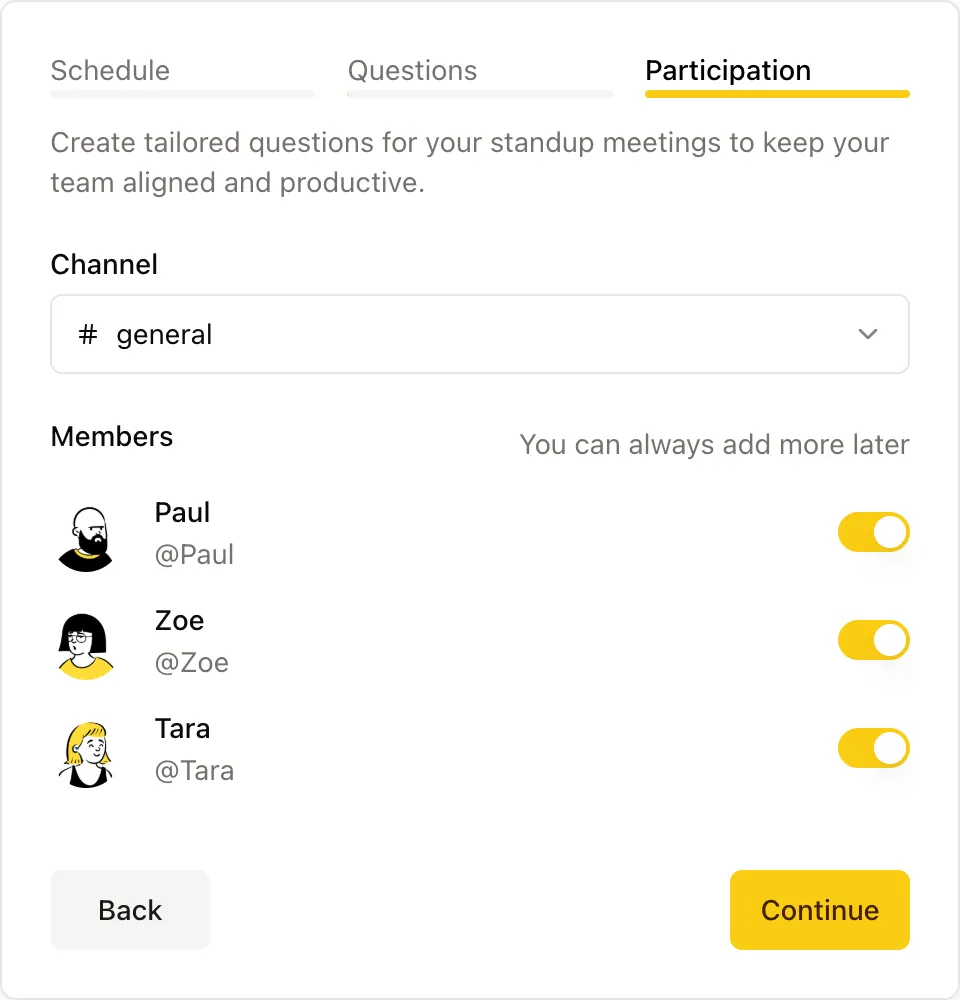This screenshot has width=960, height=1000.
Task: Click the Back button
Action: [x=129, y=910]
